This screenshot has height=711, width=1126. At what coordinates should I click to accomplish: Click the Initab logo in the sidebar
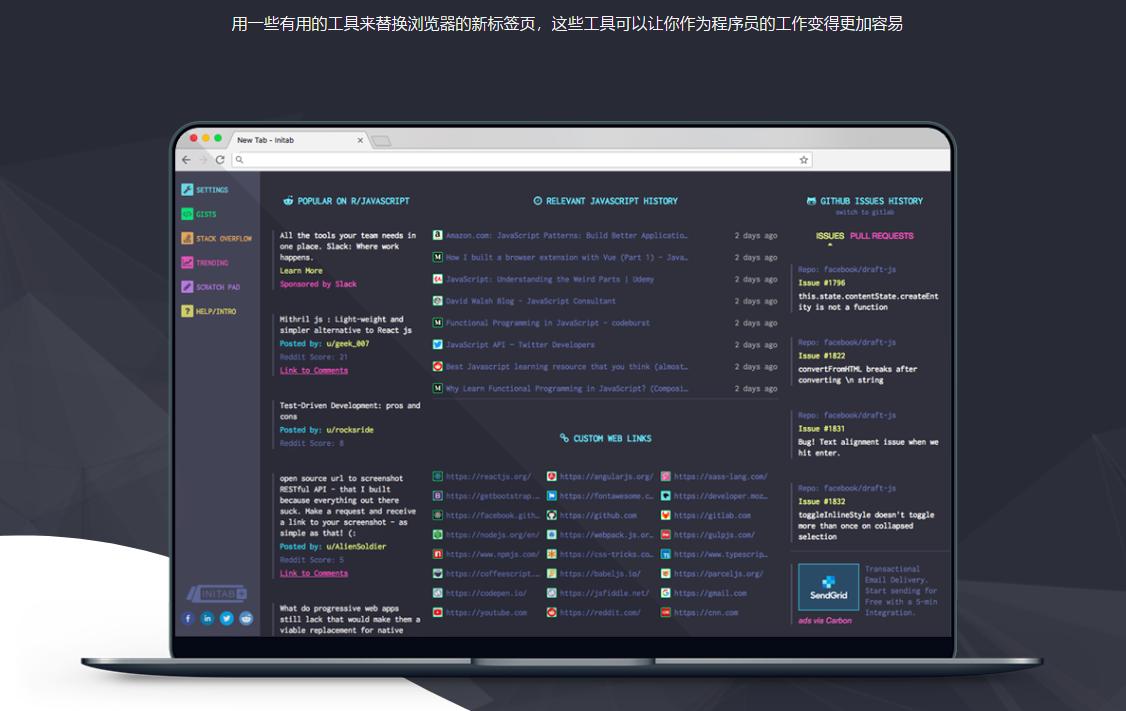tap(217, 594)
